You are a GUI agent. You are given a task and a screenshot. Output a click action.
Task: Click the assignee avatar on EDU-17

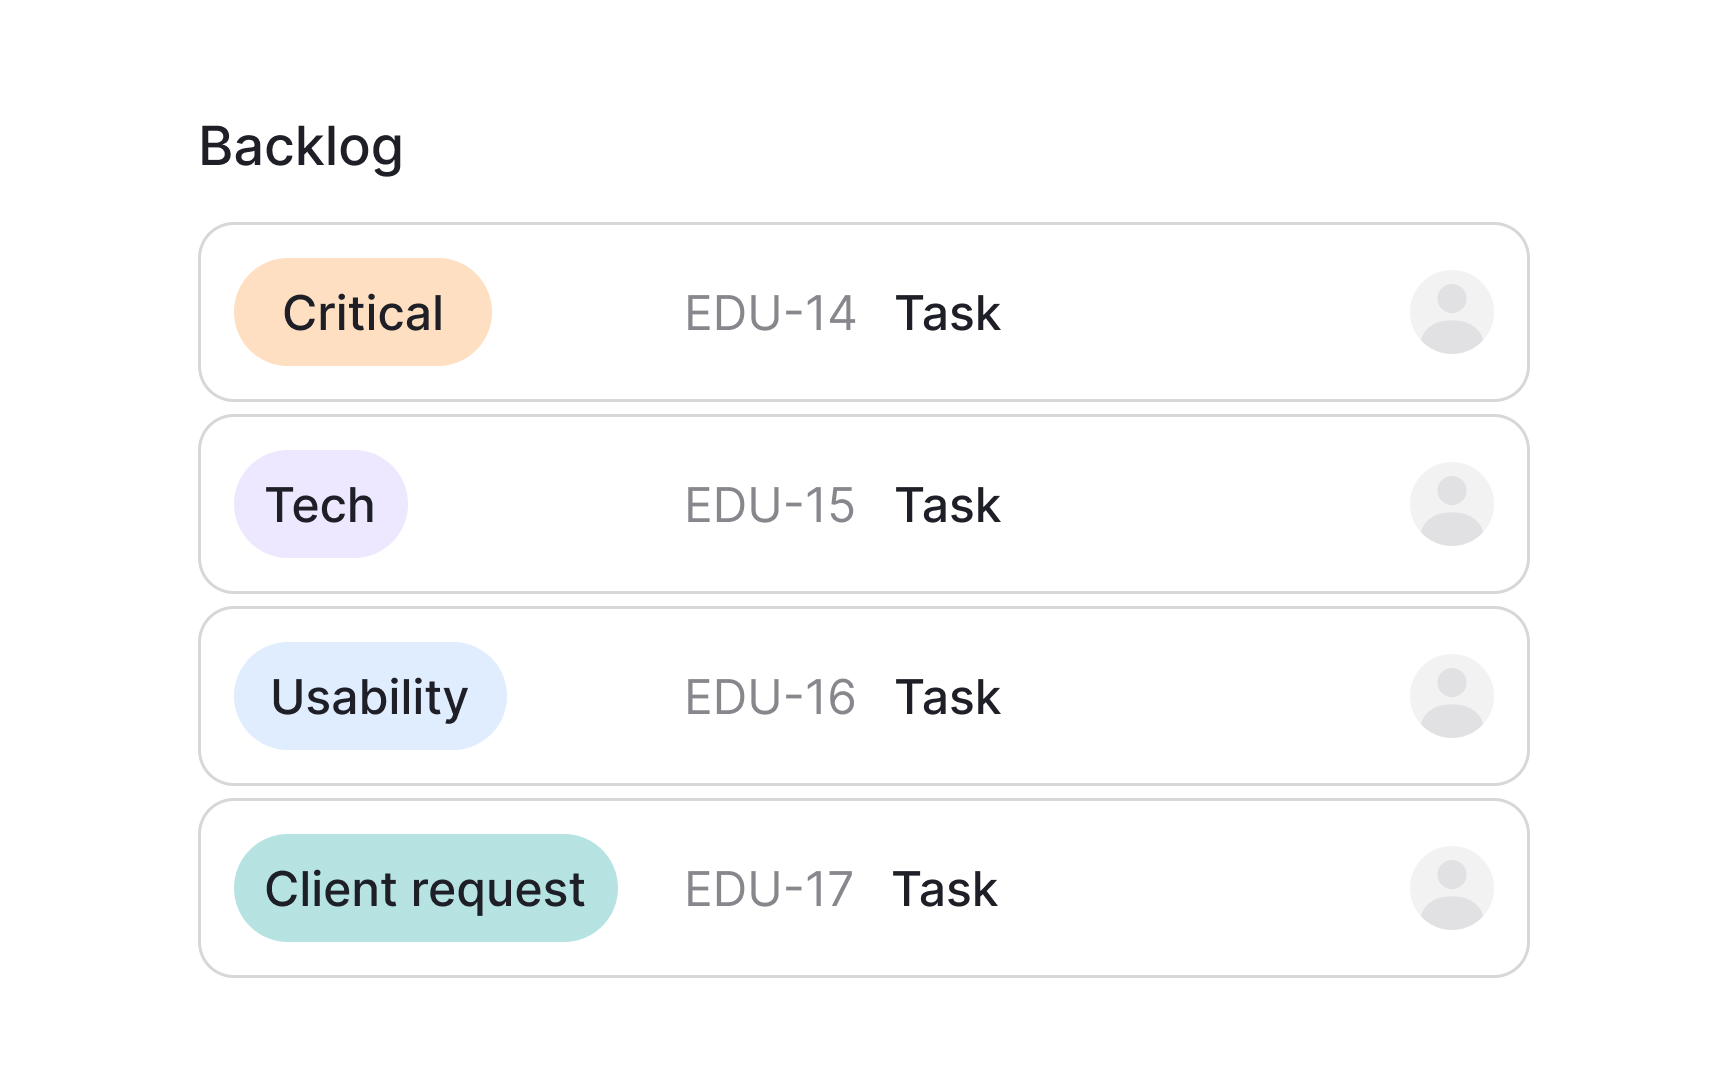[1450, 887]
